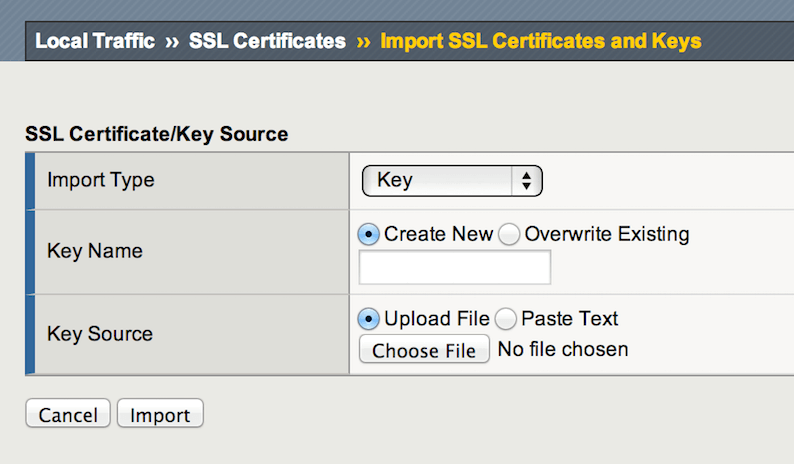This screenshot has width=794, height=464.
Task: Click the Import button
Action: click(x=160, y=414)
